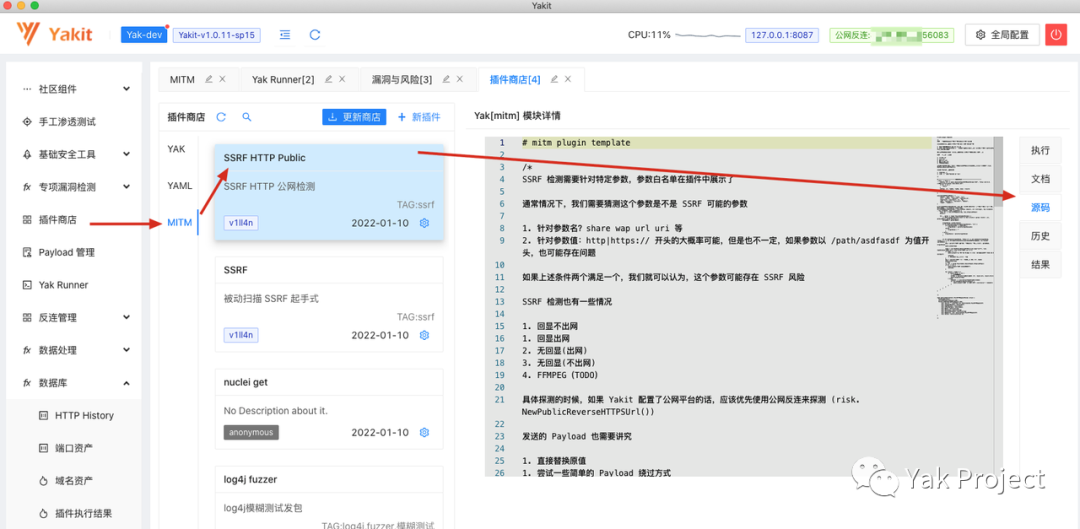The height and width of the screenshot is (529, 1080).
Task: Expand the 数据处理 menu chevron
Action: (126, 350)
